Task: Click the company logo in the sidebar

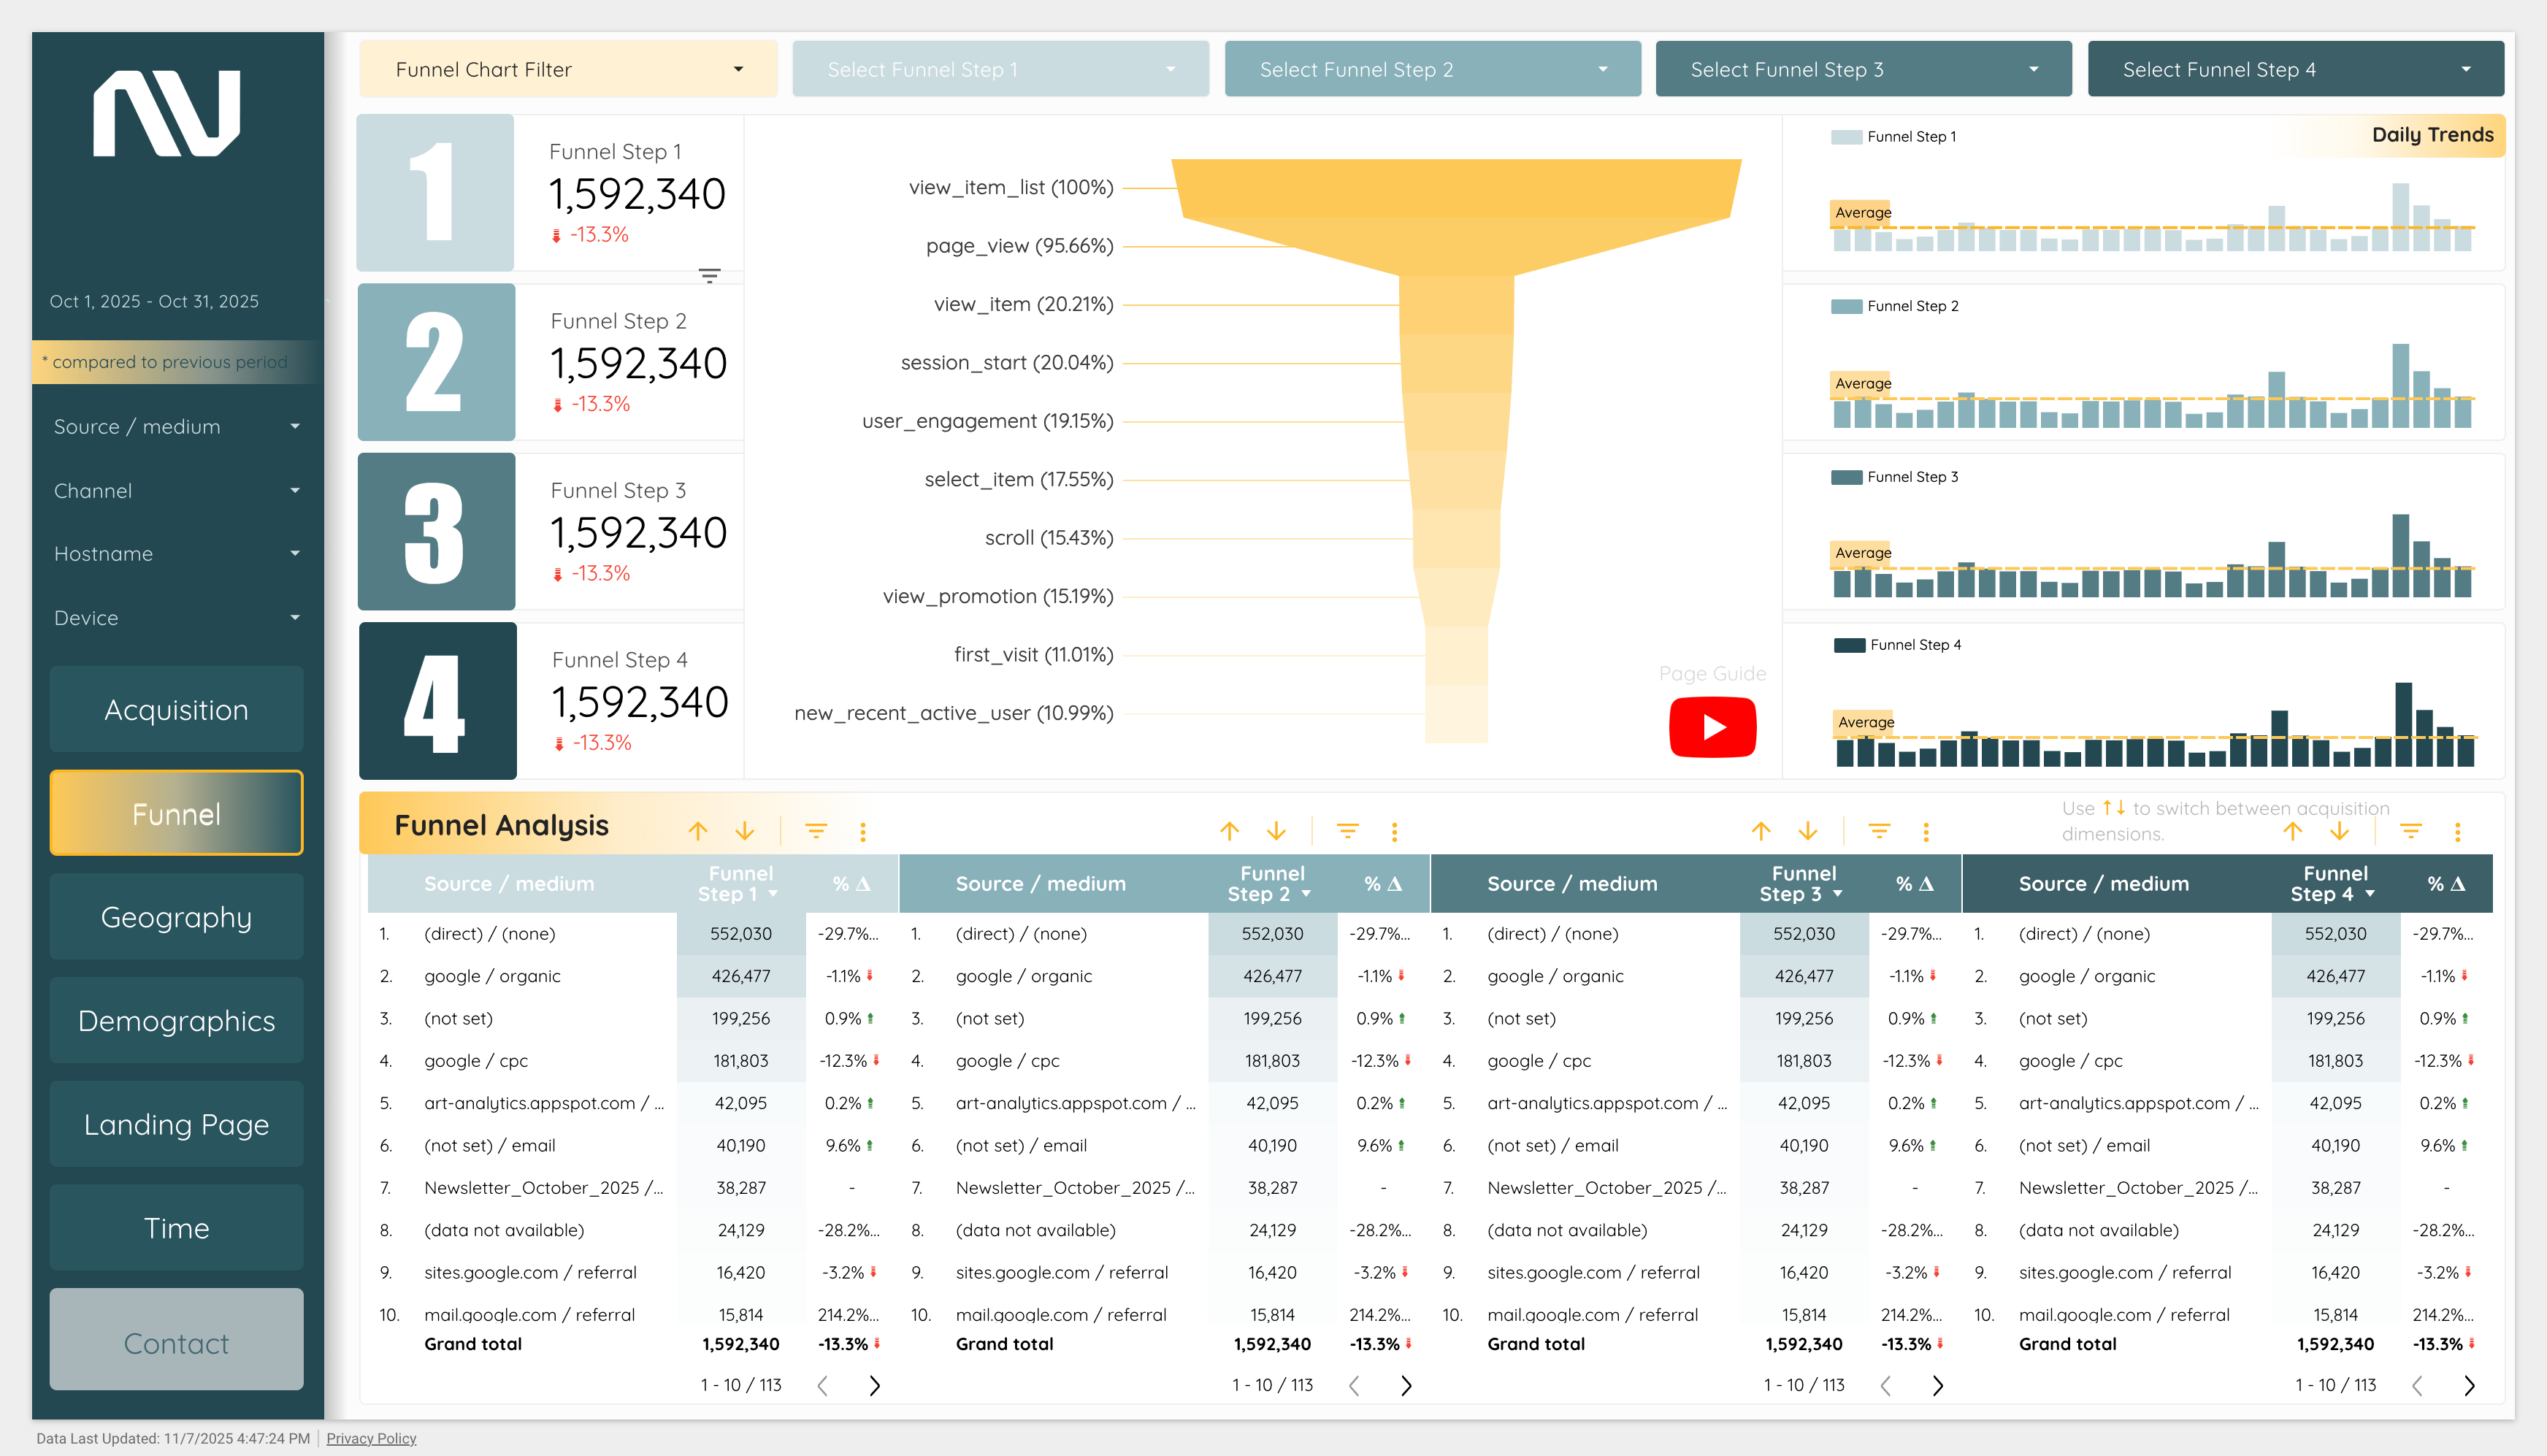Action: point(167,113)
